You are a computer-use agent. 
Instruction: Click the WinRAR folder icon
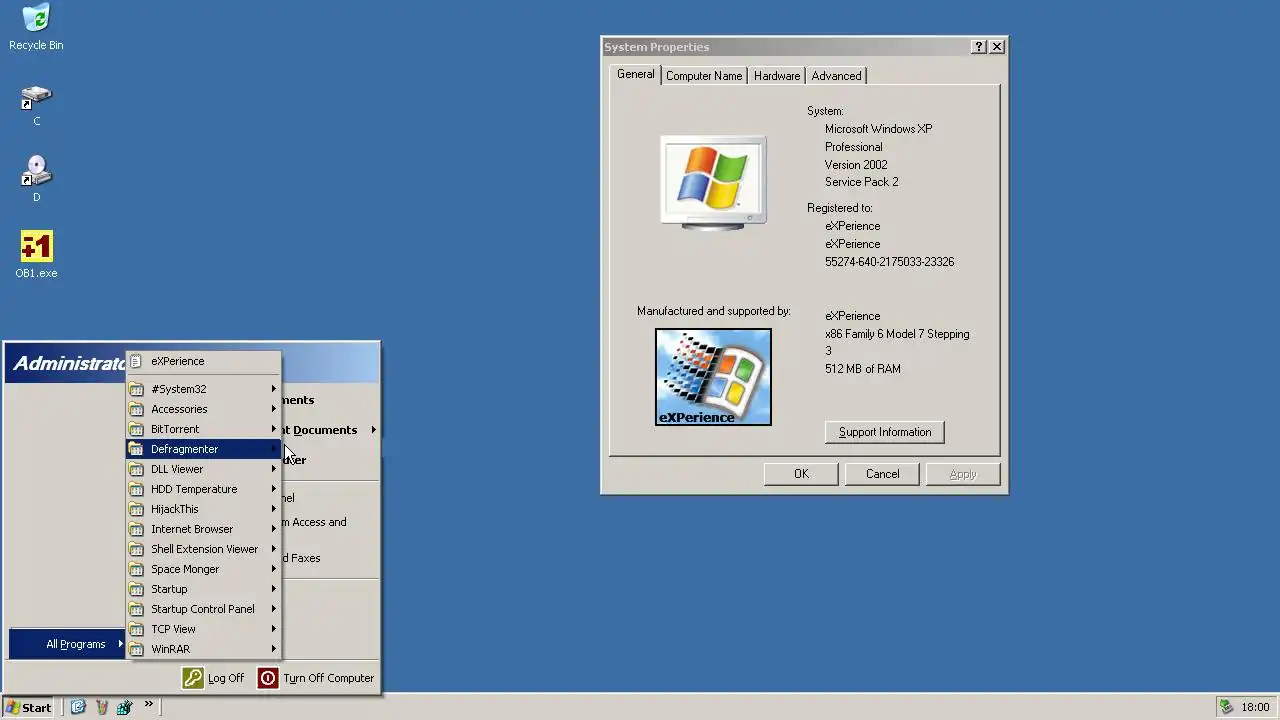[x=137, y=649]
